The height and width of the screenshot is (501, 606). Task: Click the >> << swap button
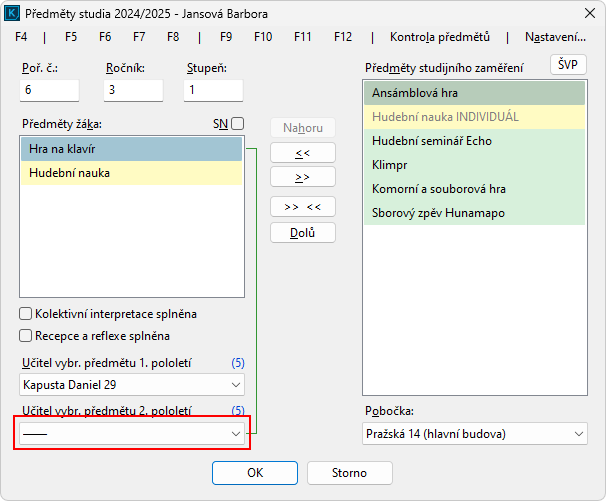303,208
